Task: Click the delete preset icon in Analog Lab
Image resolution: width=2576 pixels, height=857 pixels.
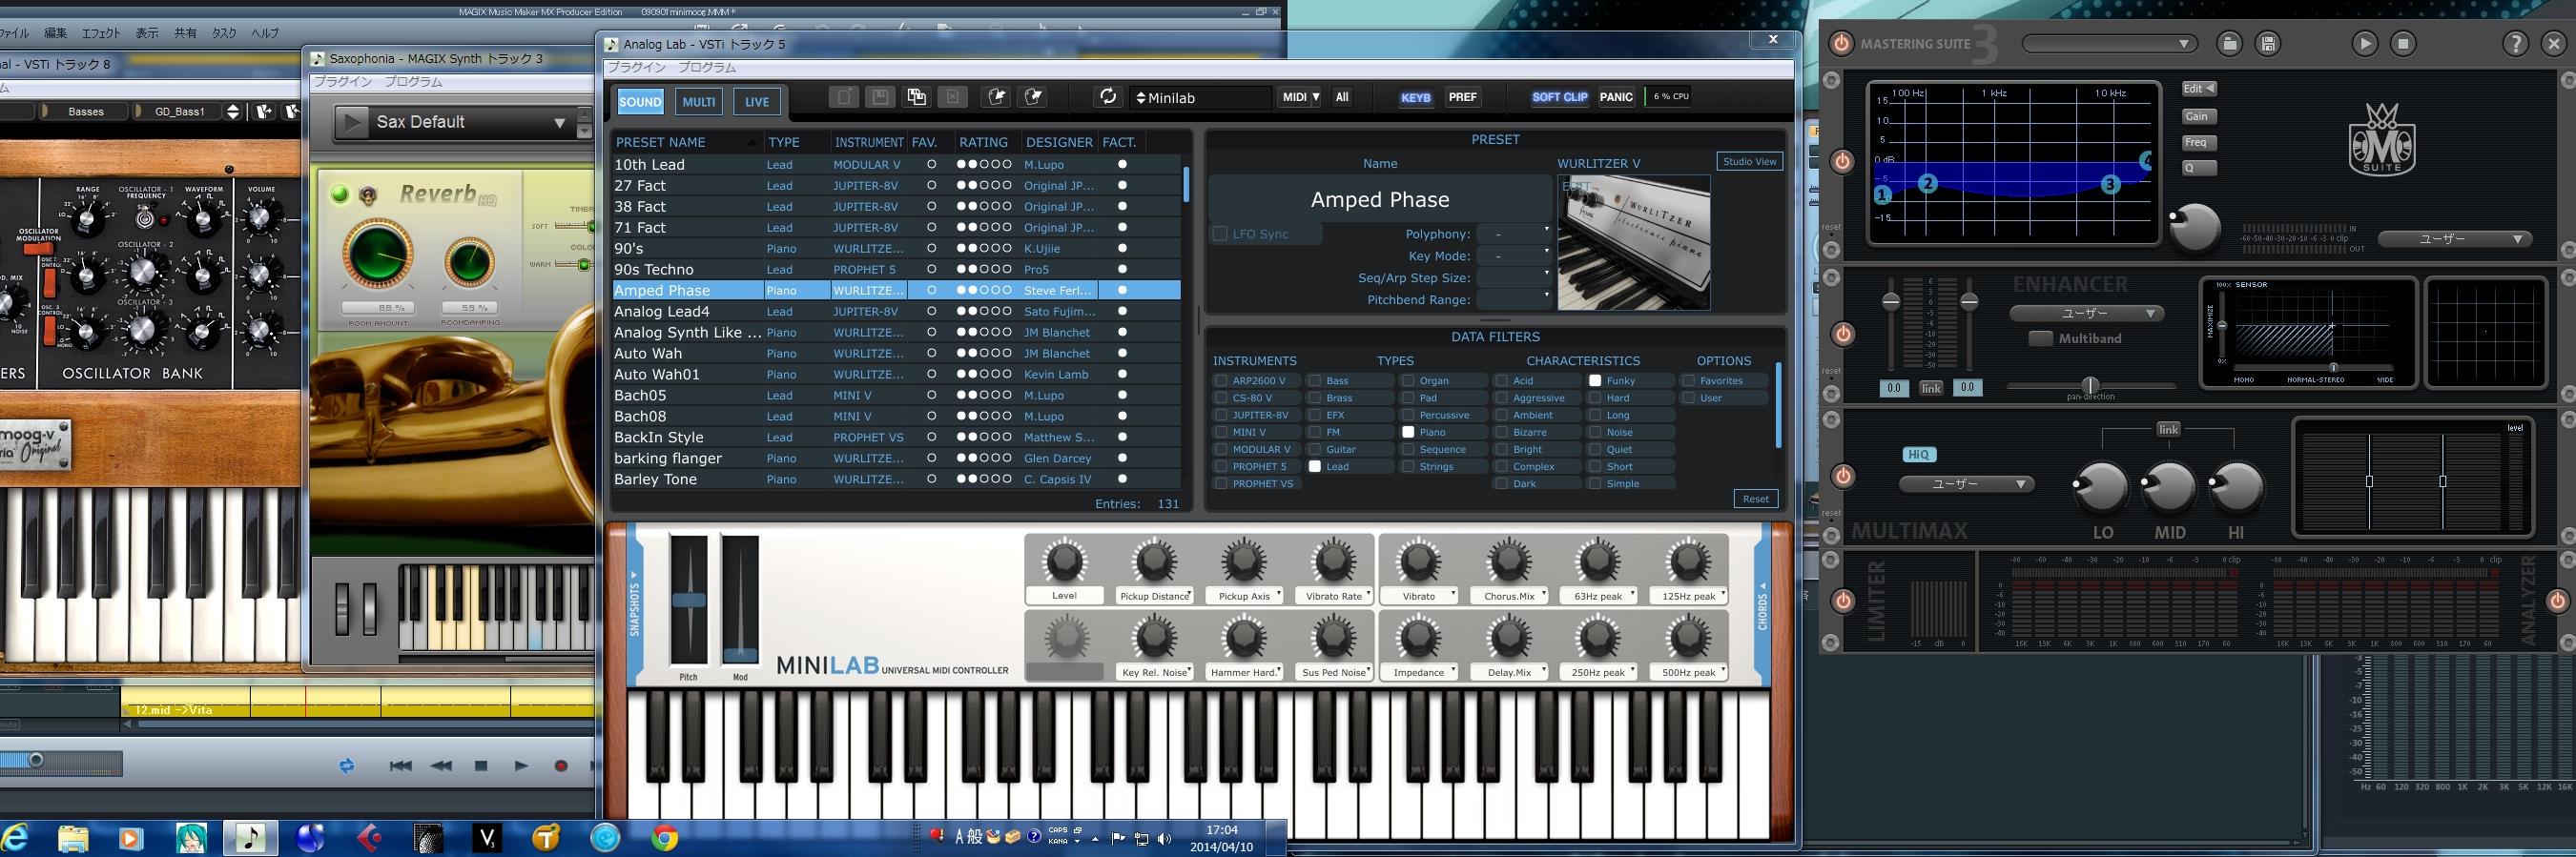Action: (952, 97)
